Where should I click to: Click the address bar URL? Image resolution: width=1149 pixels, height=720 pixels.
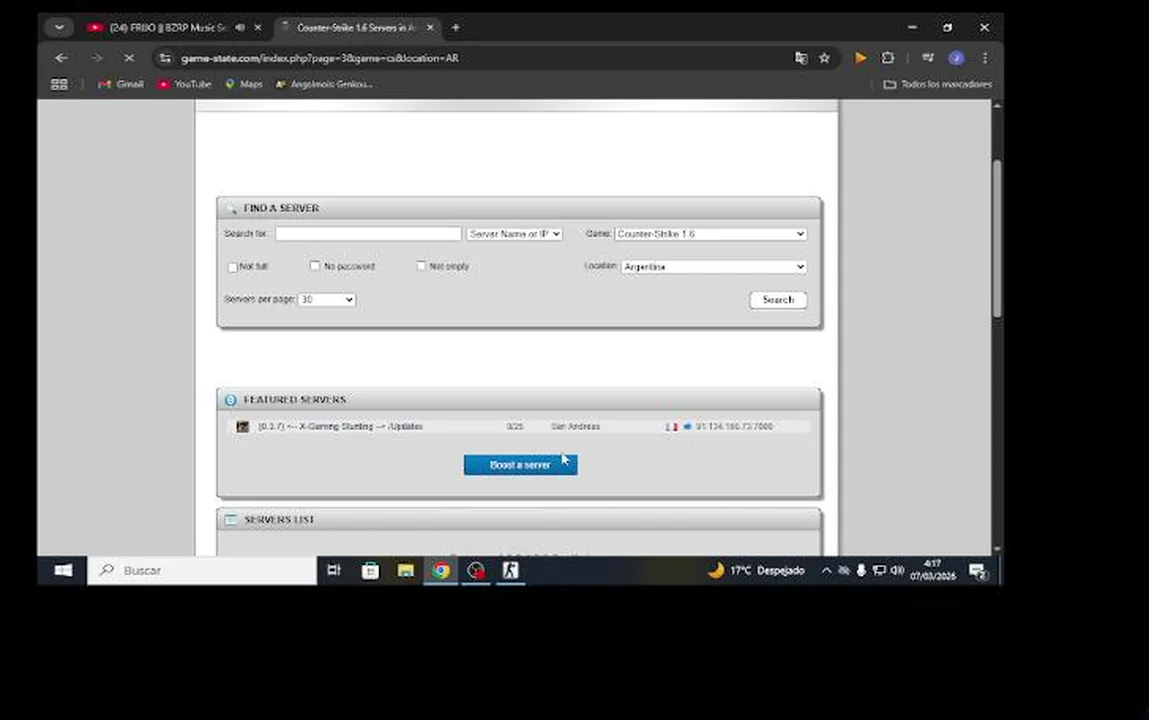point(319,58)
